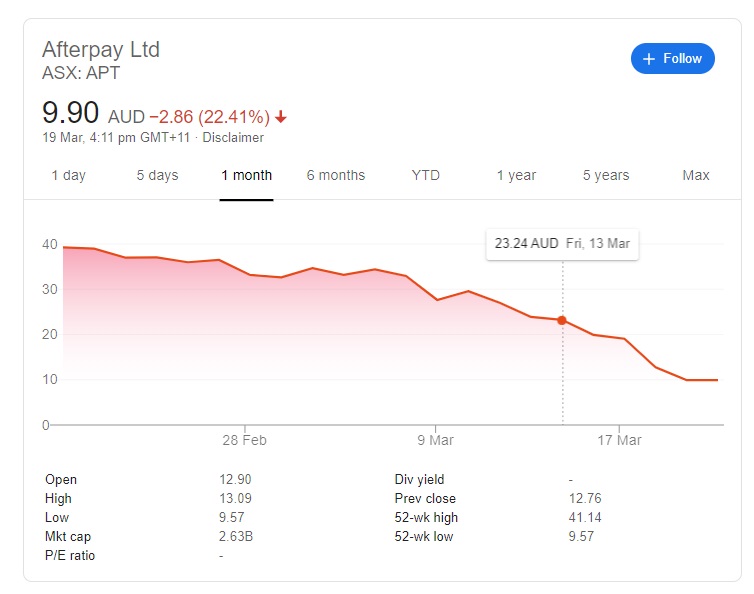The height and width of the screenshot is (594, 754).
Task: Click the 17 Mar date label
Action: [x=620, y=440]
